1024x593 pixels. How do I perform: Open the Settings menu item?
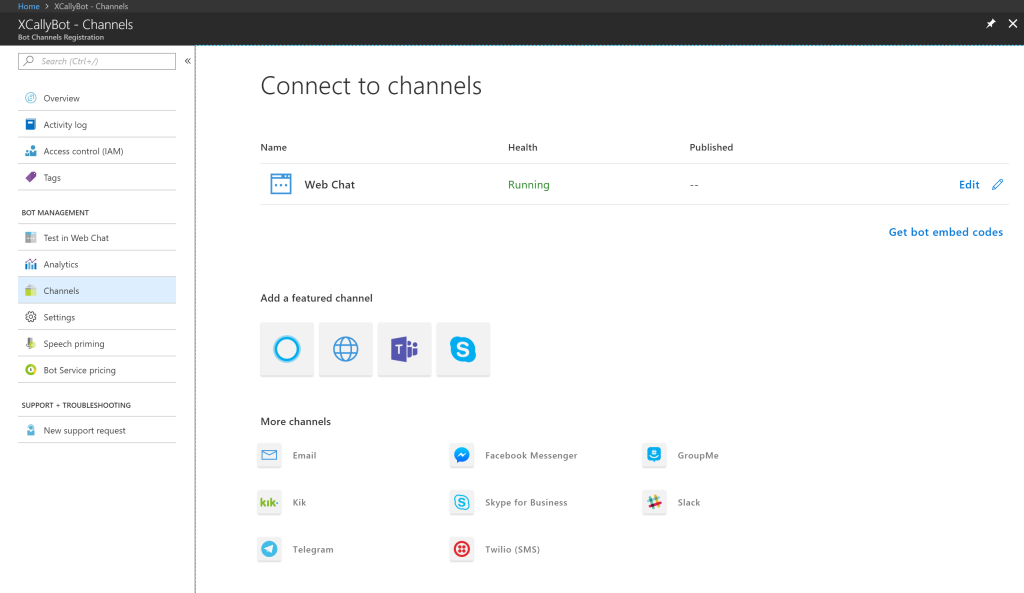click(97, 317)
